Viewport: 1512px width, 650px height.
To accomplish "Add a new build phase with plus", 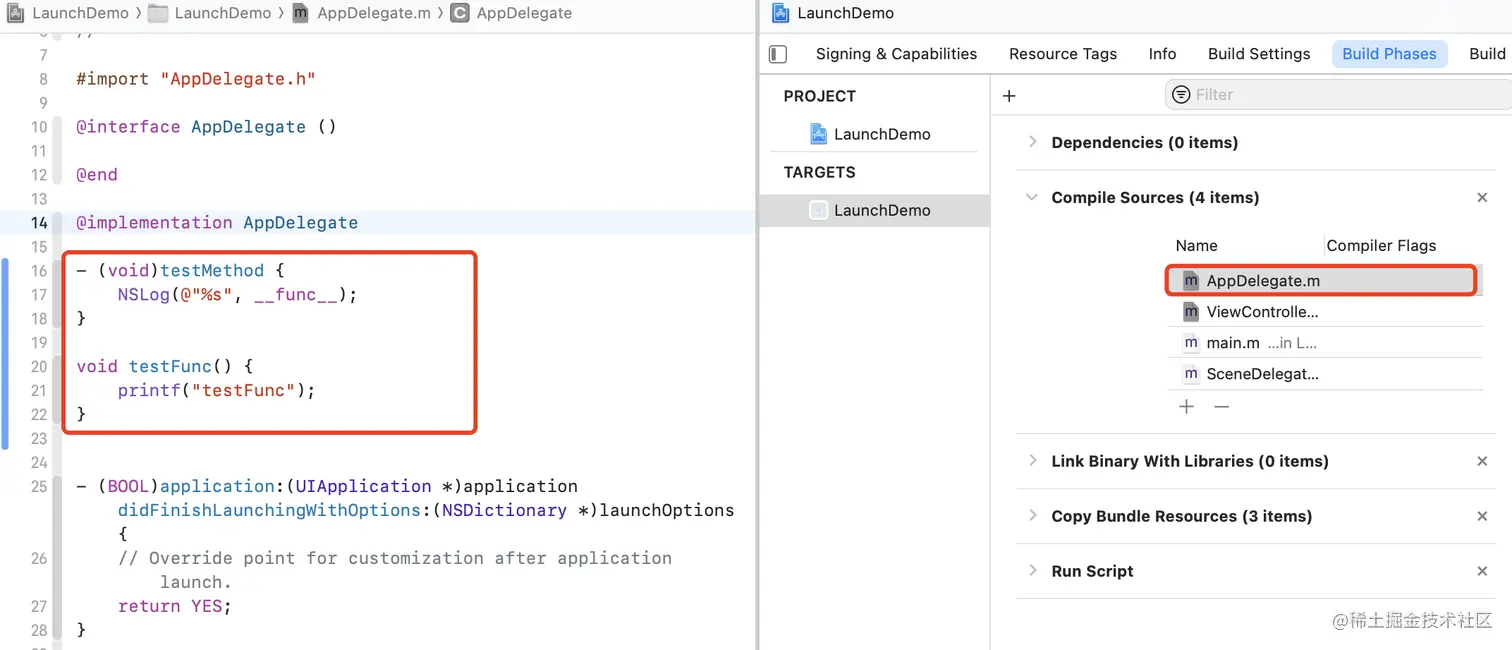I will click(1009, 96).
